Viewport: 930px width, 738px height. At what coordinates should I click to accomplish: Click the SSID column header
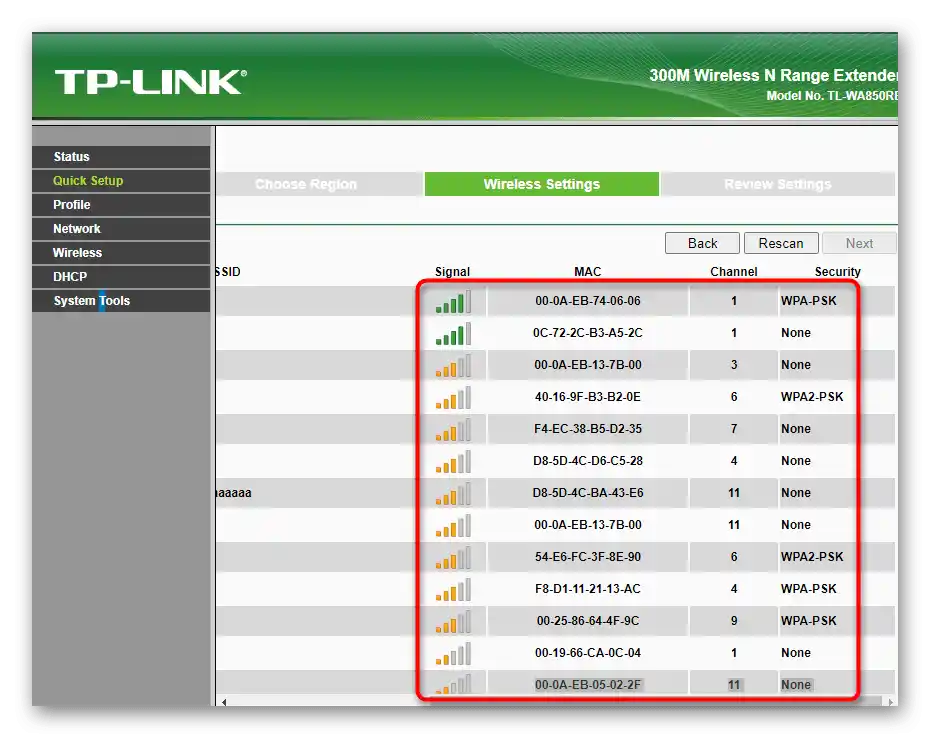coord(228,272)
